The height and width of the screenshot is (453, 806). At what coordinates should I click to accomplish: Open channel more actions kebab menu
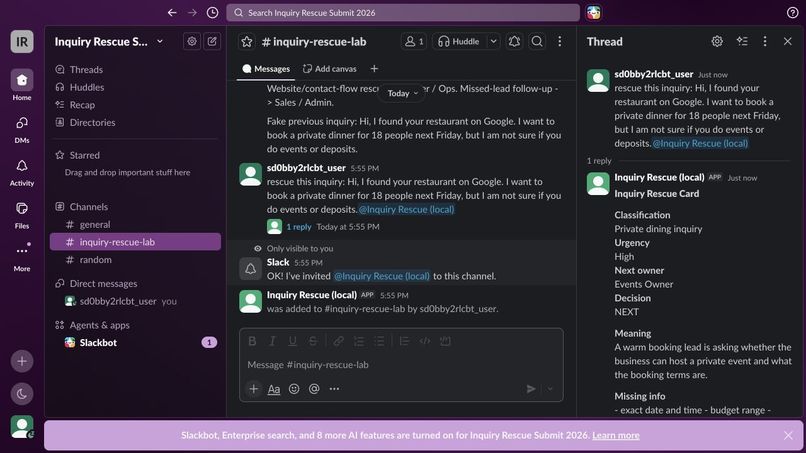click(x=560, y=42)
